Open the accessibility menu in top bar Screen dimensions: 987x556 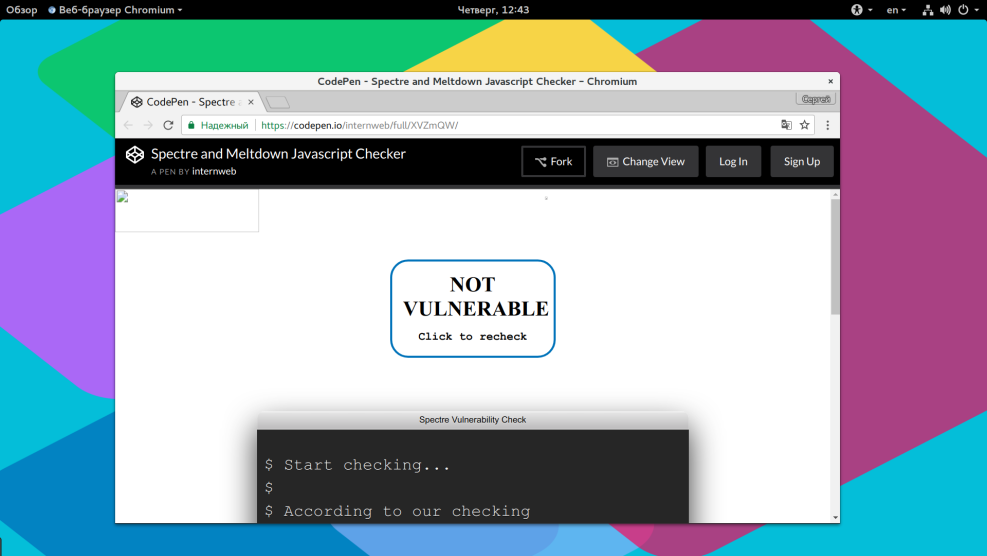point(861,10)
